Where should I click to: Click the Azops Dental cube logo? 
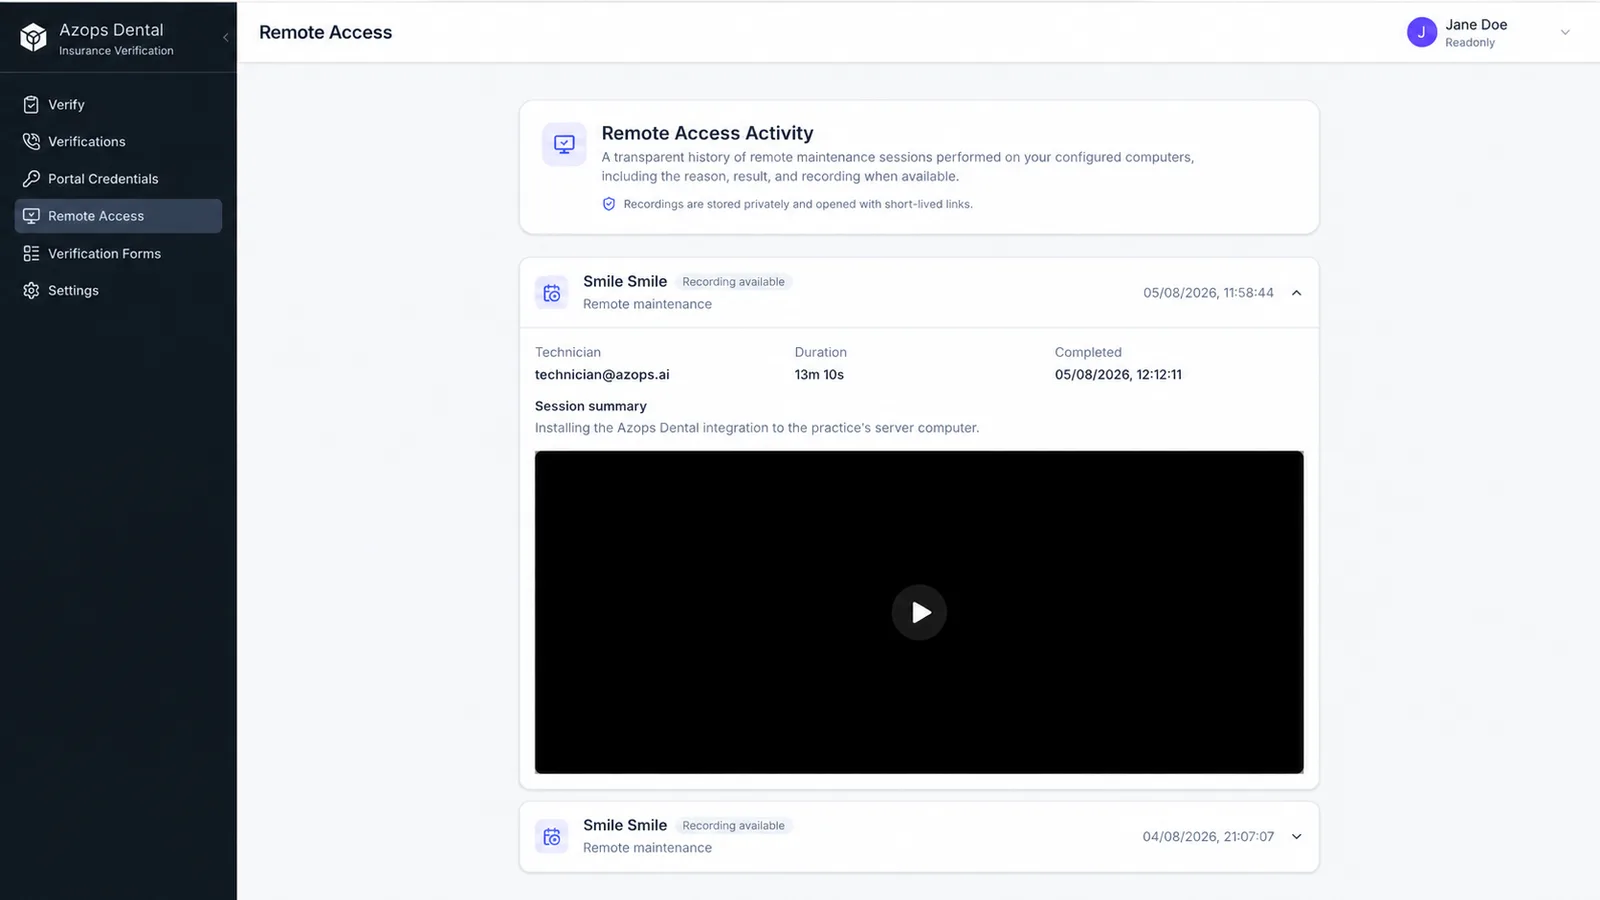(33, 37)
